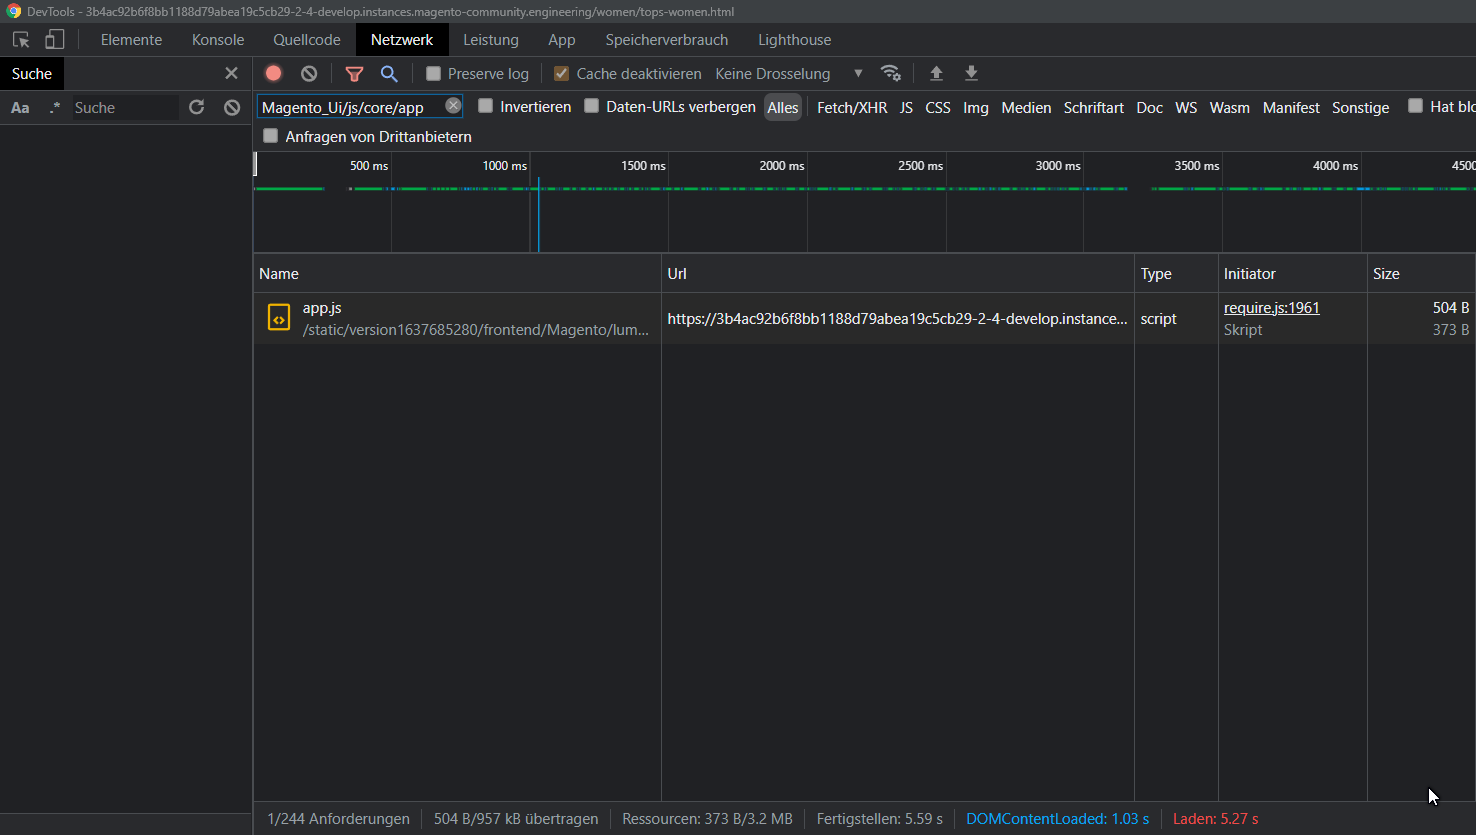The height and width of the screenshot is (835, 1476).
Task: Stop recording the network log
Action: point(272,73)
